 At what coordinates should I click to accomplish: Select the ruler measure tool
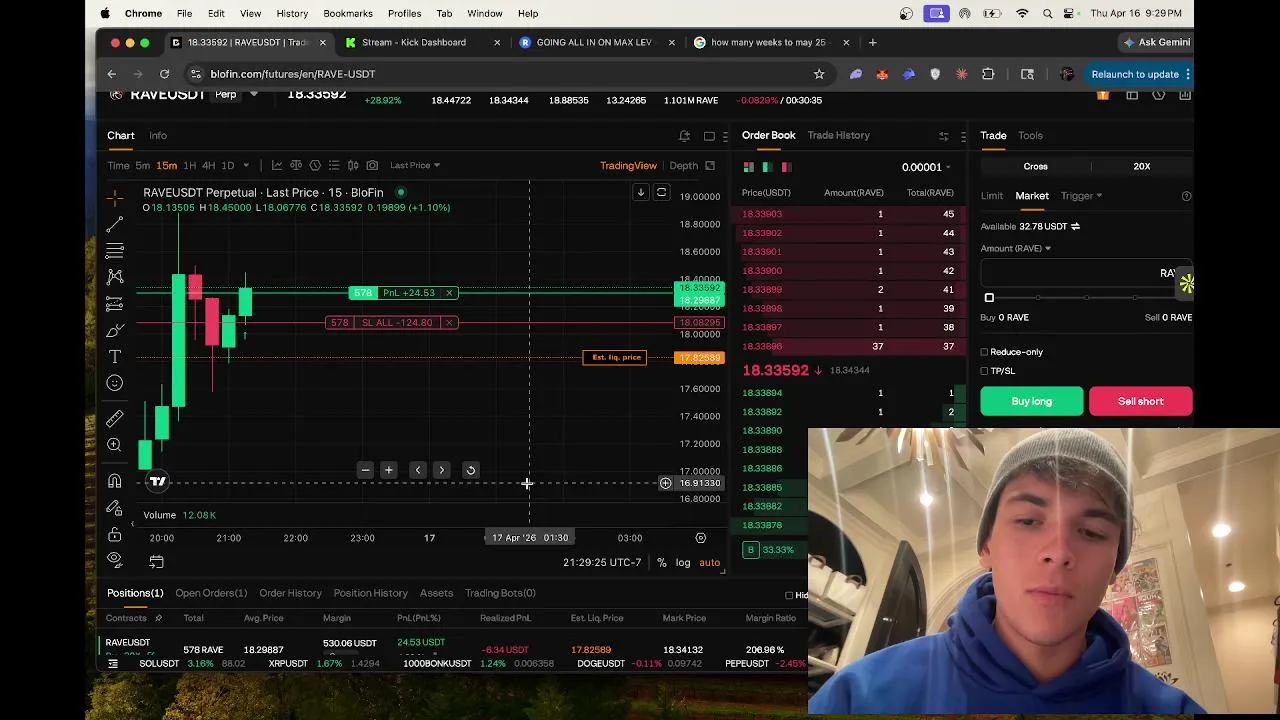115,419
